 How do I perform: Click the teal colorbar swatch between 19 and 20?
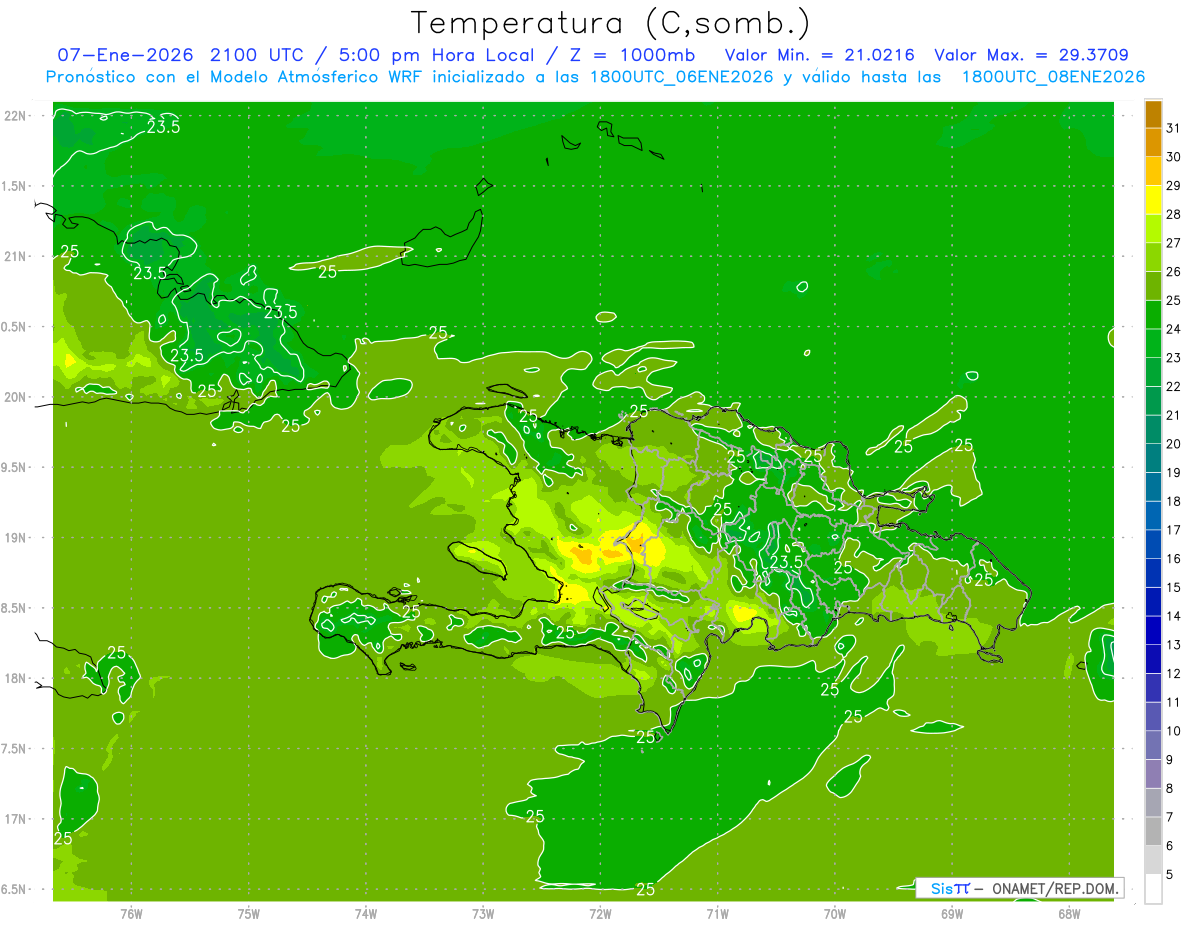point(1153,458)
